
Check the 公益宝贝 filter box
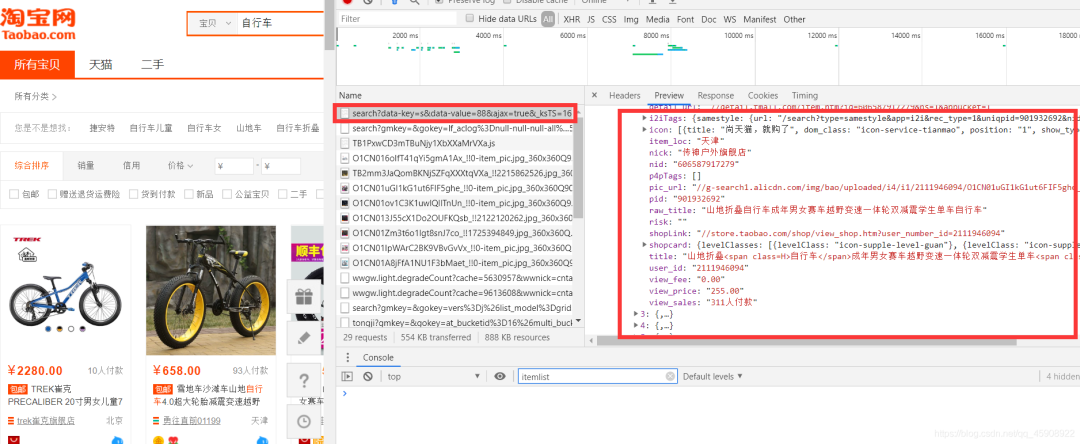[225, 195]
